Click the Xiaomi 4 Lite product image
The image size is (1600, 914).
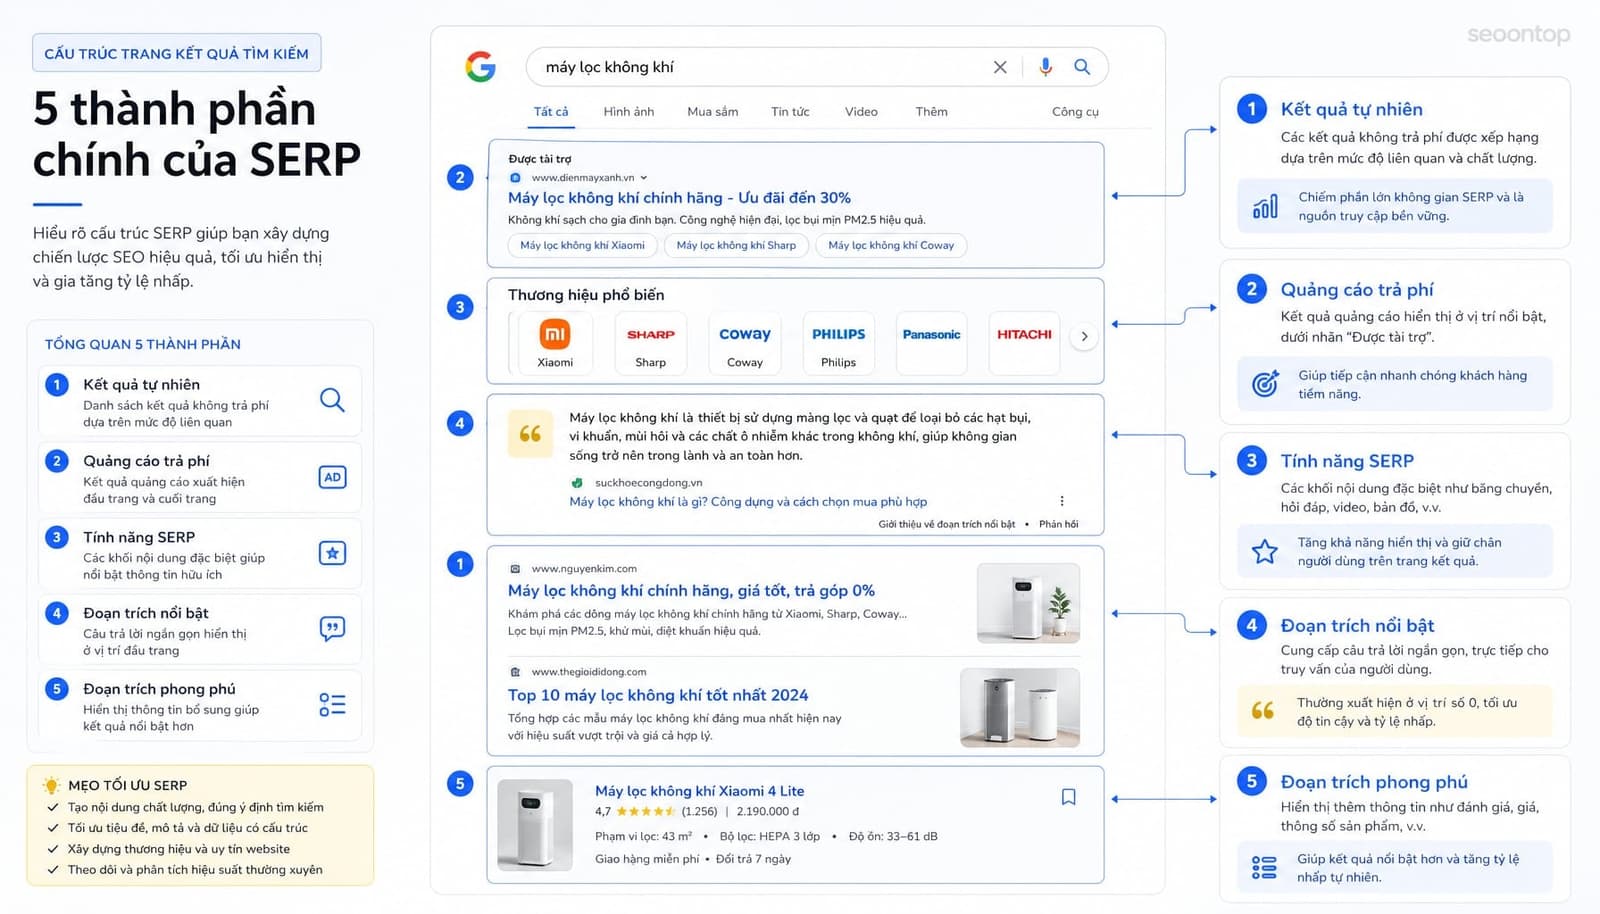click(x=535, y=825)
